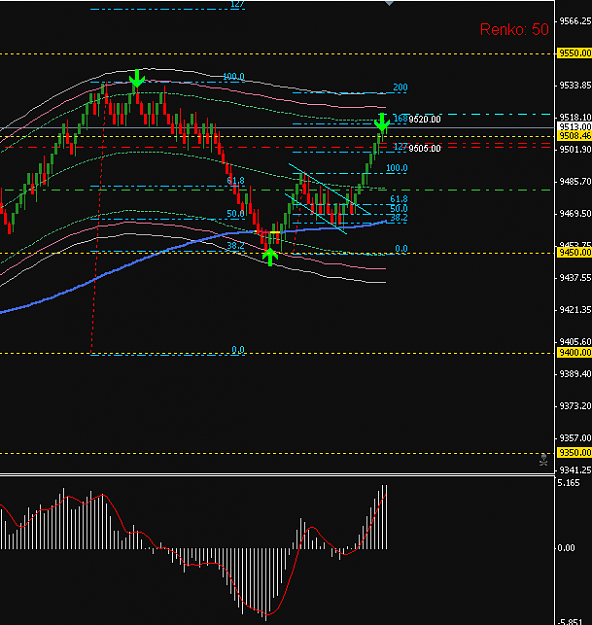Click the green down arrow beside the 168 label

pos(382,122)
